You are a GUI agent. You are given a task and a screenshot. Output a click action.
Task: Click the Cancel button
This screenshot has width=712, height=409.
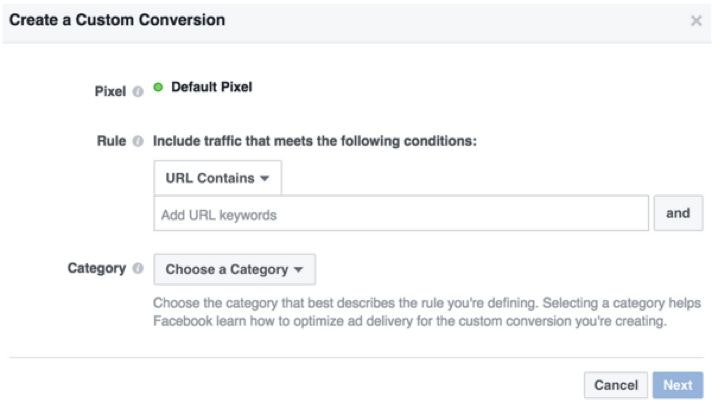tap(615, 385)
